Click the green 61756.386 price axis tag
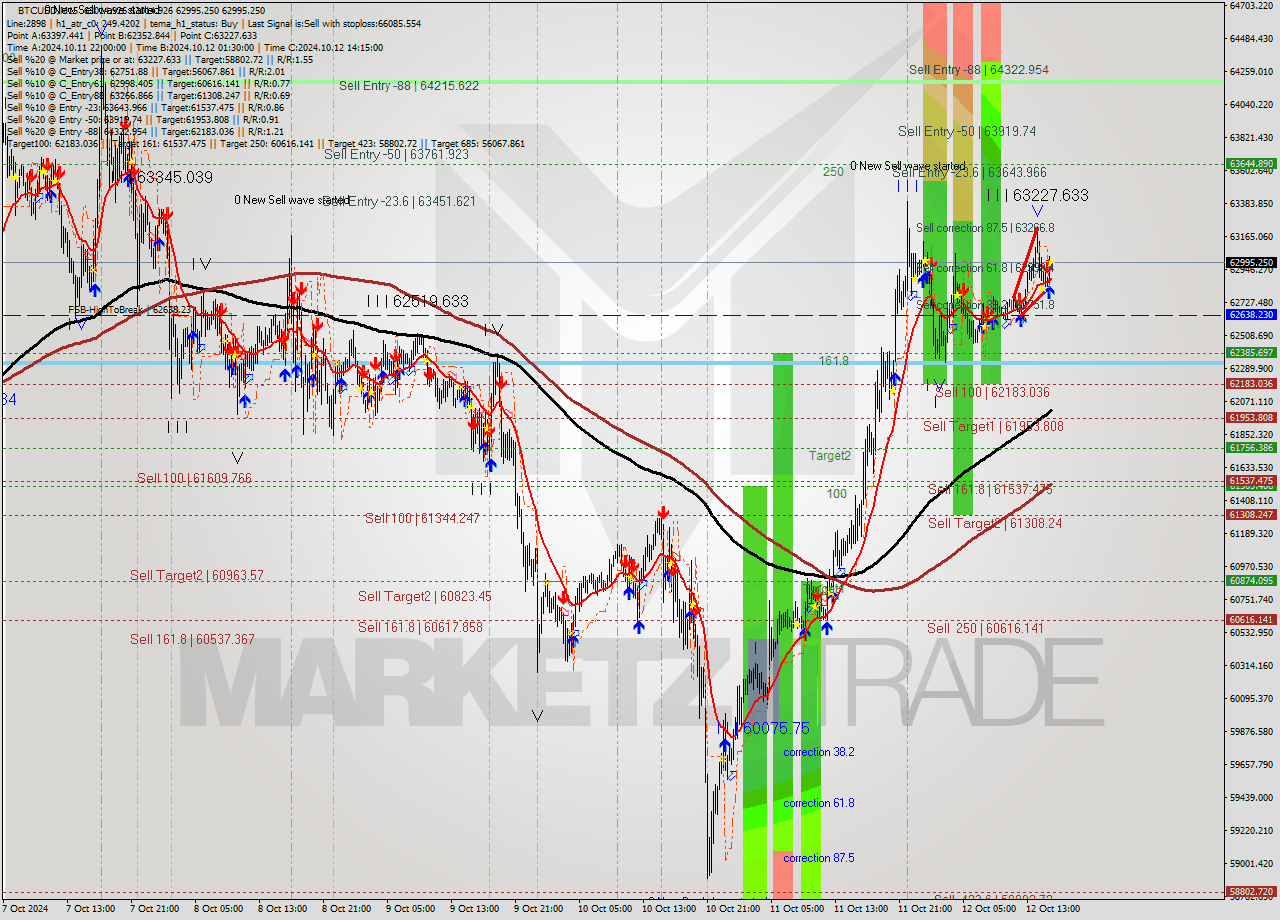This screenshot has width=1280, height=920. pyautogui.click(x=1250, y=447)
